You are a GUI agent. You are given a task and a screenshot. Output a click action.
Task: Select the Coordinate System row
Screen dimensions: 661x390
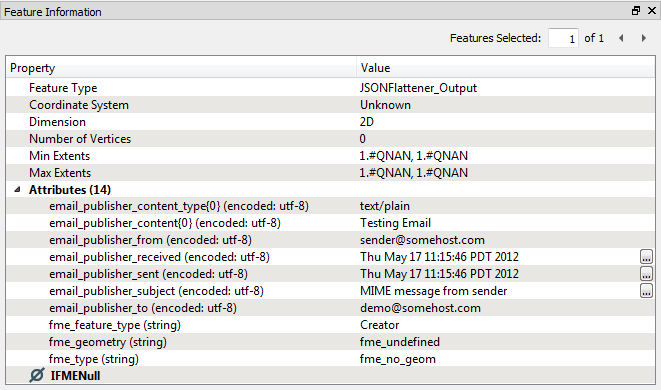click(330, 105)
